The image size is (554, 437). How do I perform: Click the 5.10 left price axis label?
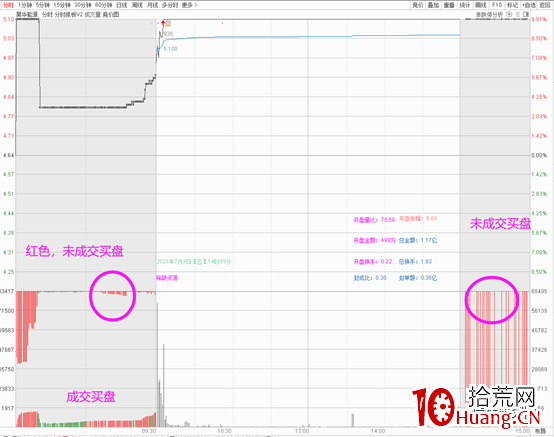8,19
